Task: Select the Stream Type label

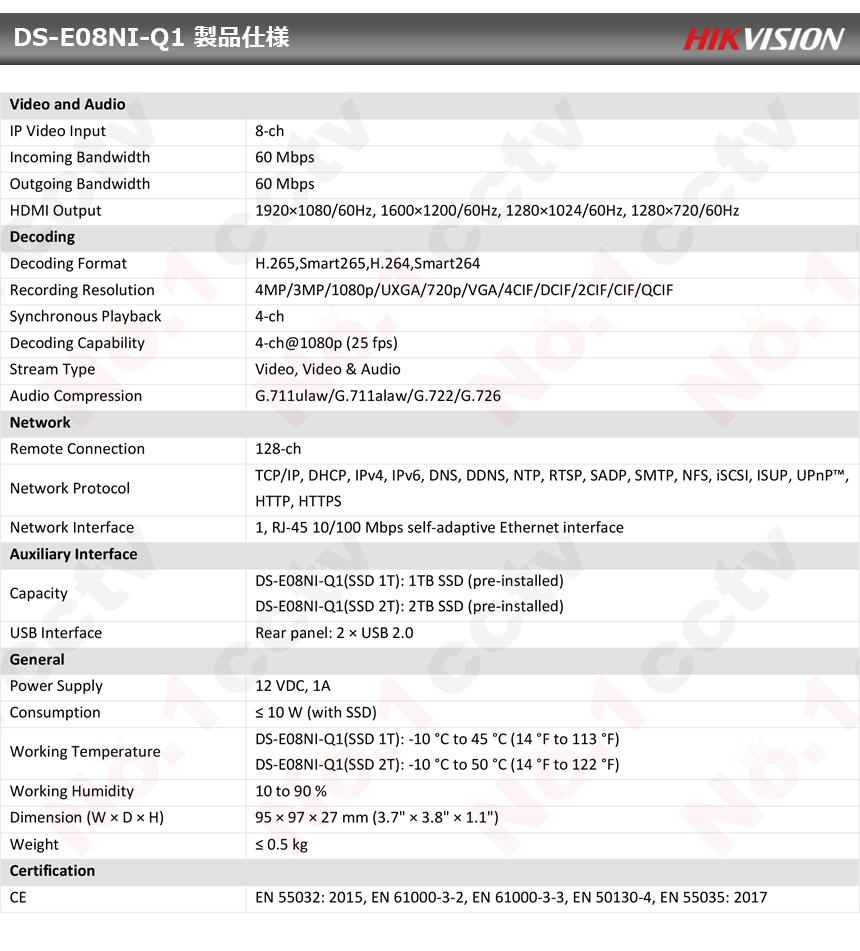Action: pos(52,369)
